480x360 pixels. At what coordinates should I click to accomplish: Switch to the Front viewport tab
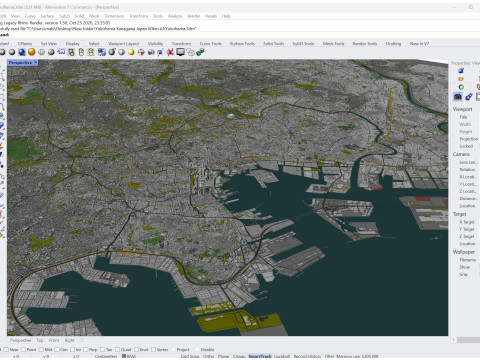click(54, 340)
